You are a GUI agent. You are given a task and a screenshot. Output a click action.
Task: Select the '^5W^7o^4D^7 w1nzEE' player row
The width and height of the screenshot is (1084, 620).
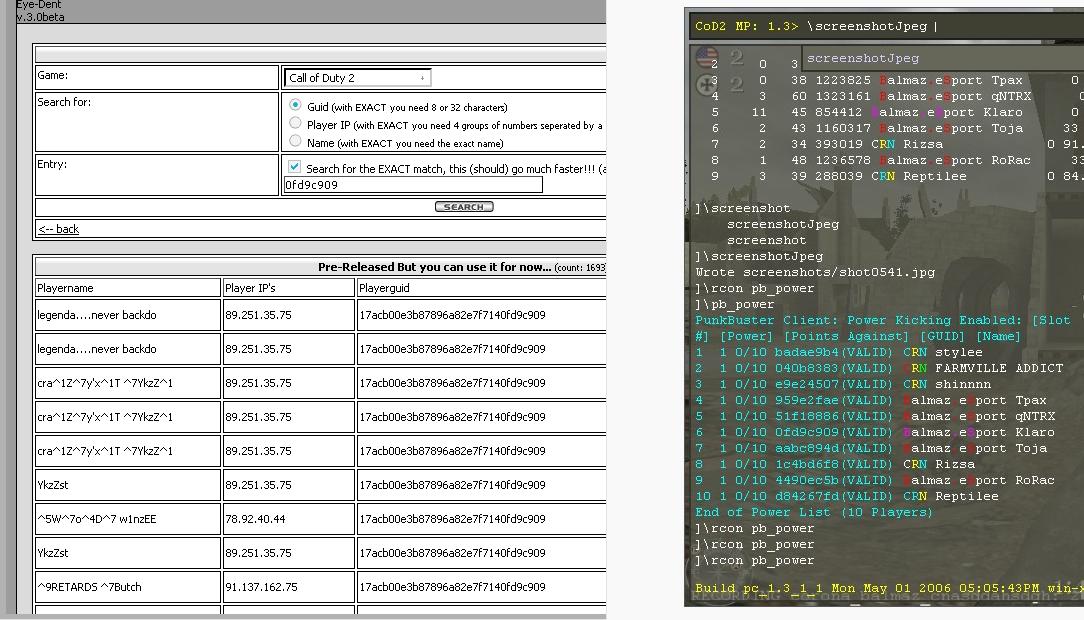click(97, 519)
